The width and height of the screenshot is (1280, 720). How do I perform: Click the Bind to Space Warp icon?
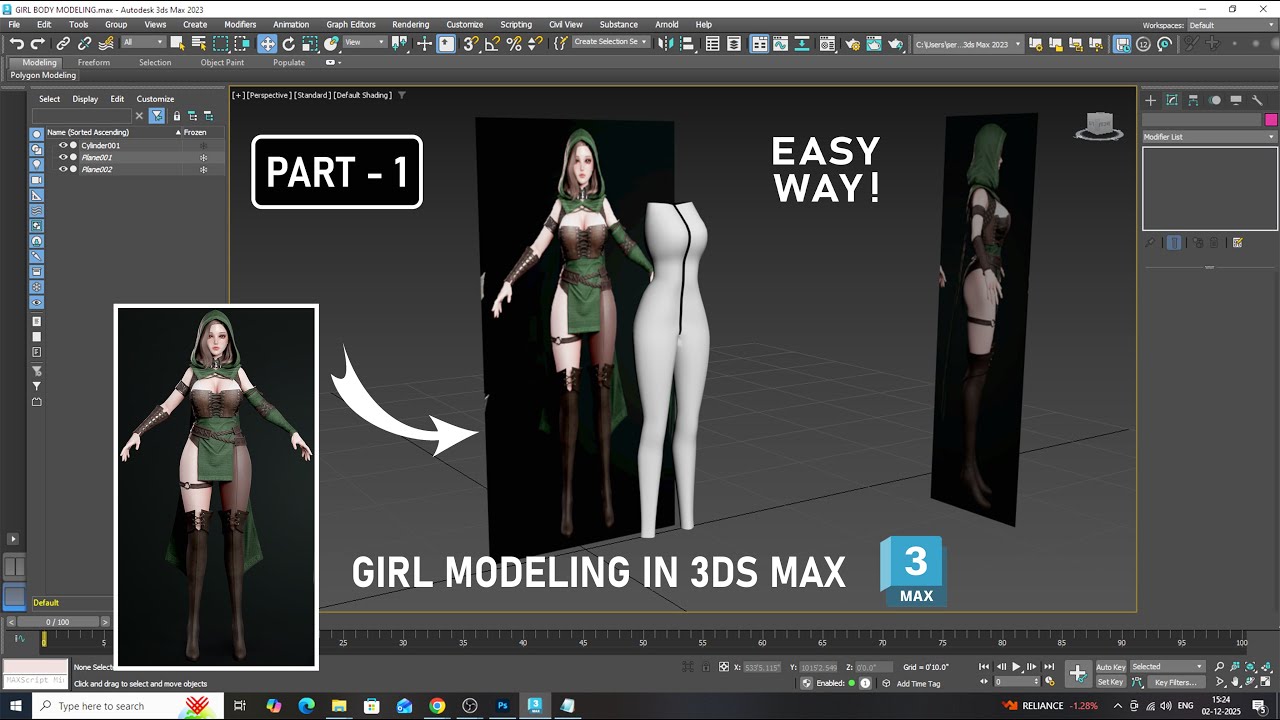[x=106, y=43]
